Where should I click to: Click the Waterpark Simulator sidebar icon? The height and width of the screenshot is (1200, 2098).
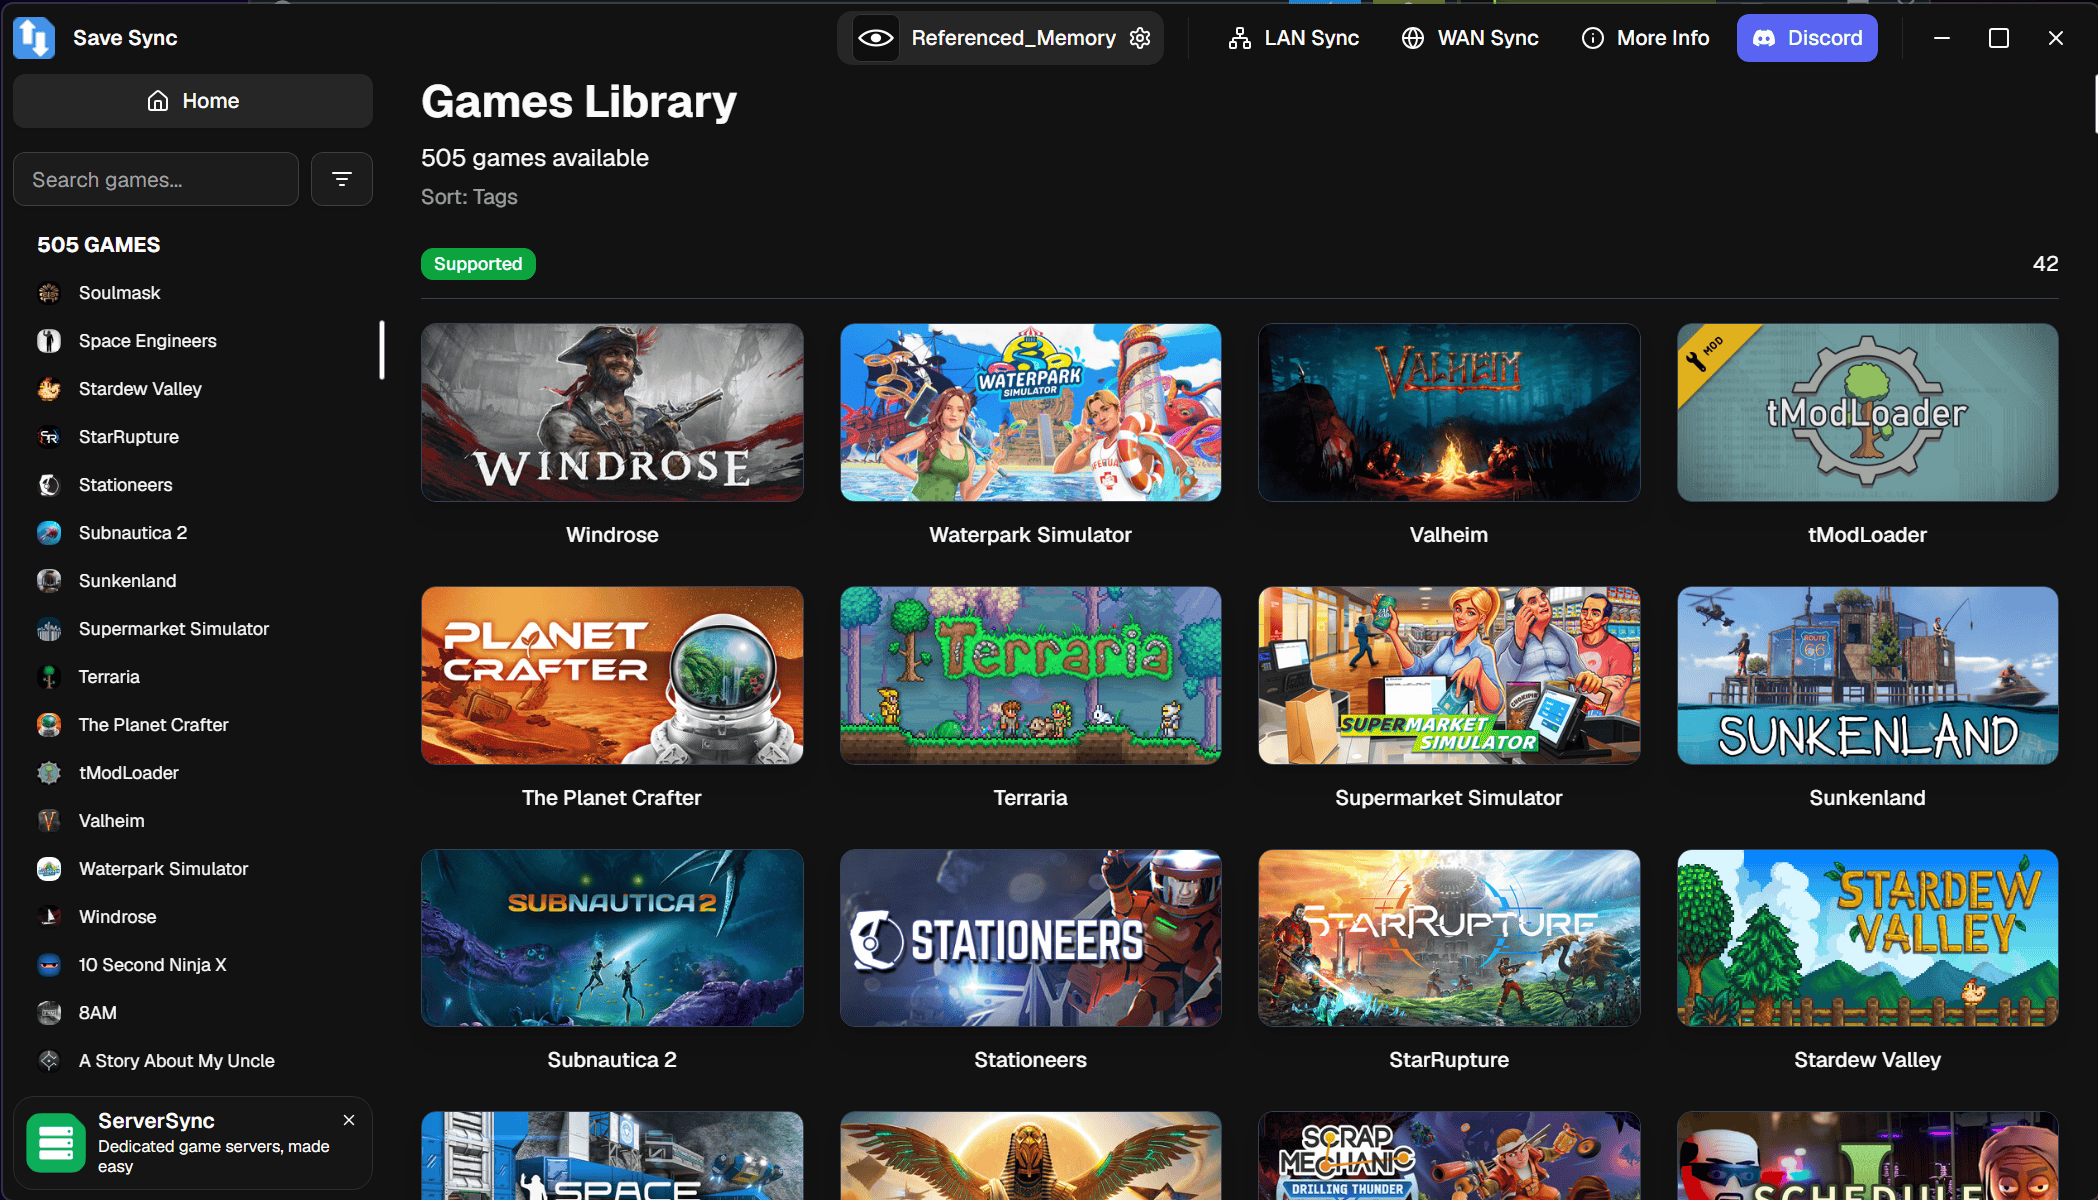click(x=49, y=869)
